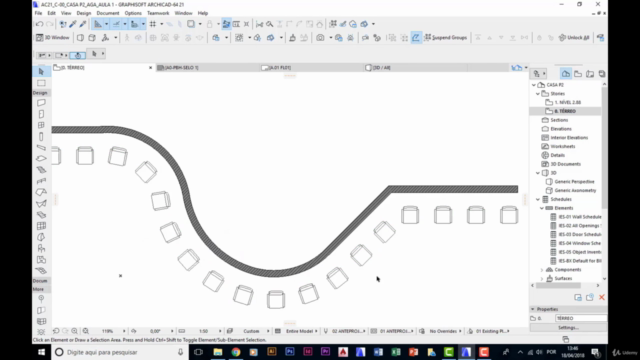Click the Undo icon in the toolbar
The image size is (640, 360).
(40, 24)
